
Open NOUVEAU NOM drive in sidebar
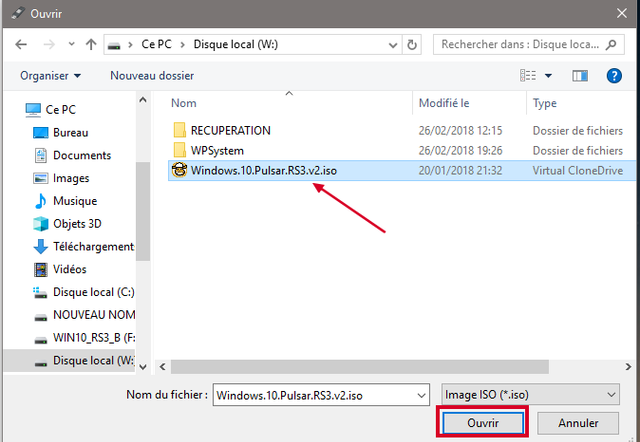[94, 315]
